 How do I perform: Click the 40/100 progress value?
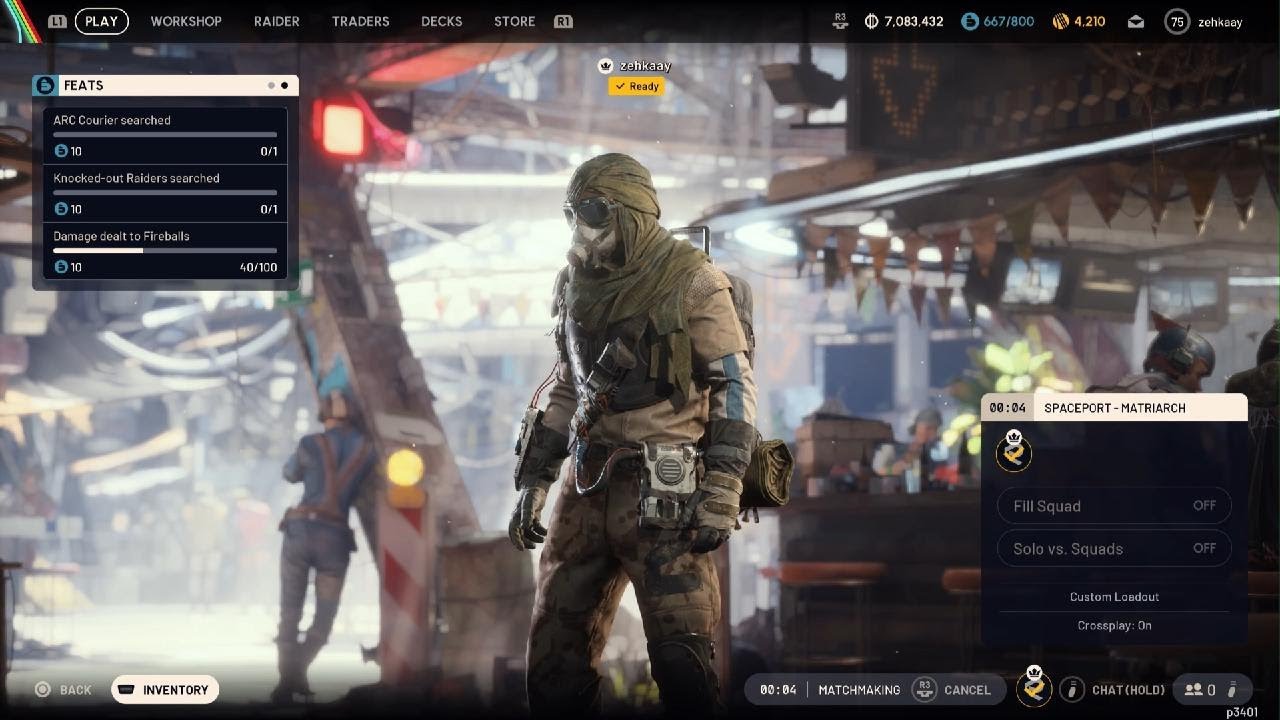click(258, 268)
